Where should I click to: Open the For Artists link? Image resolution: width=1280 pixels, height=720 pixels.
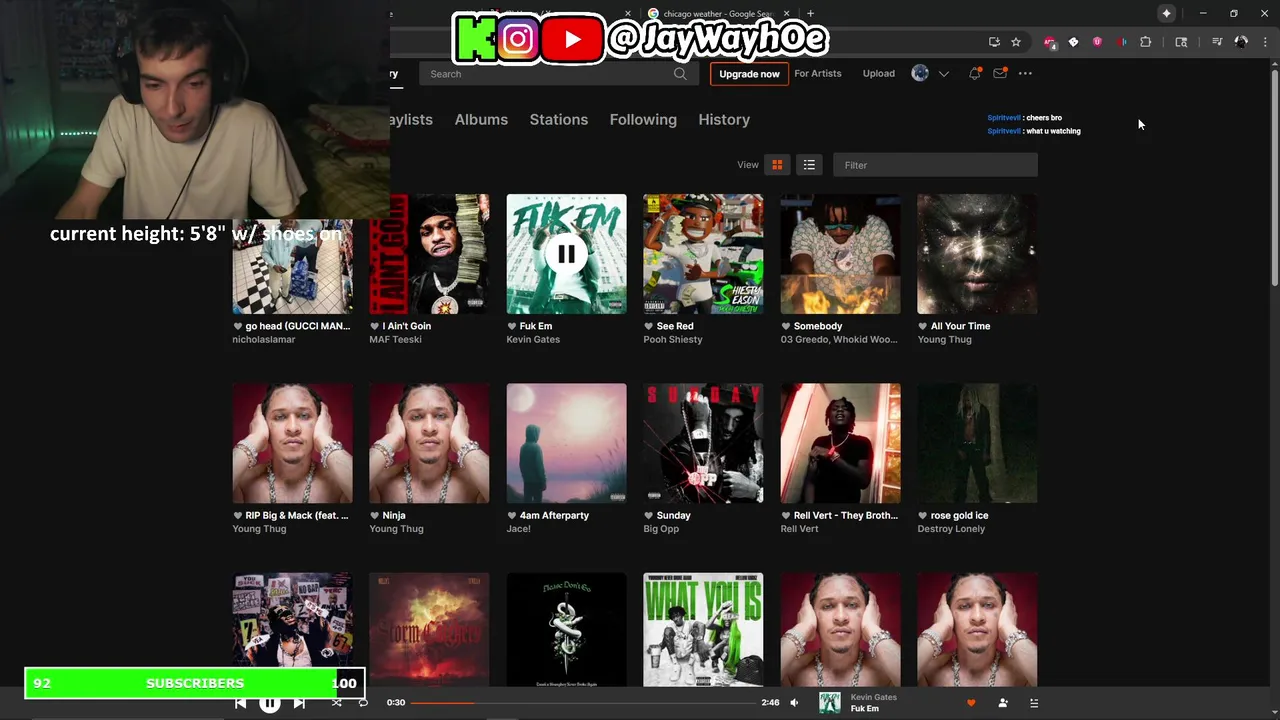[x=818, y=73]
